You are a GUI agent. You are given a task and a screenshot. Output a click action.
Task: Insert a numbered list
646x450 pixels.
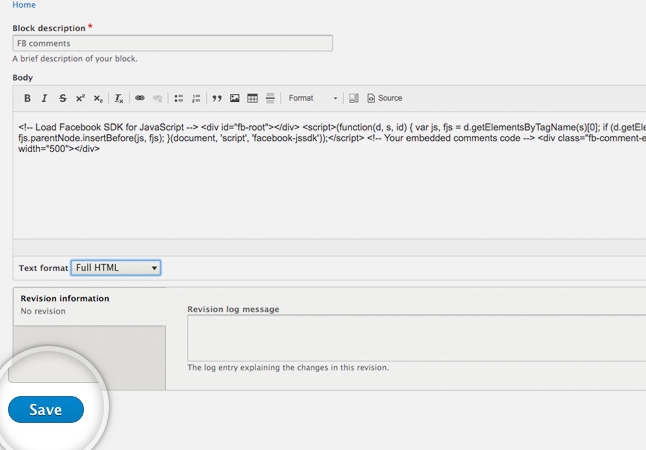(x=196, y=98)
